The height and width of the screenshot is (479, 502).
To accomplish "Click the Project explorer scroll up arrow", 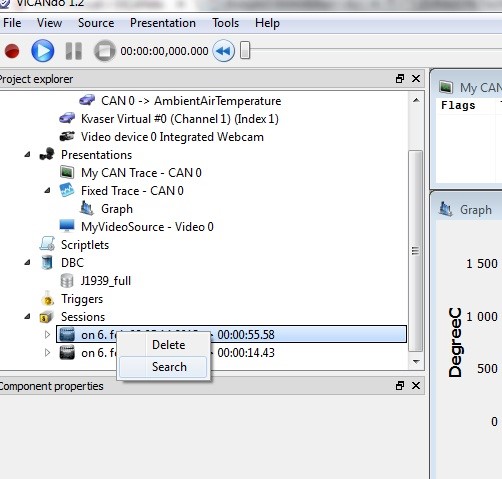I will tap(416, 100).
